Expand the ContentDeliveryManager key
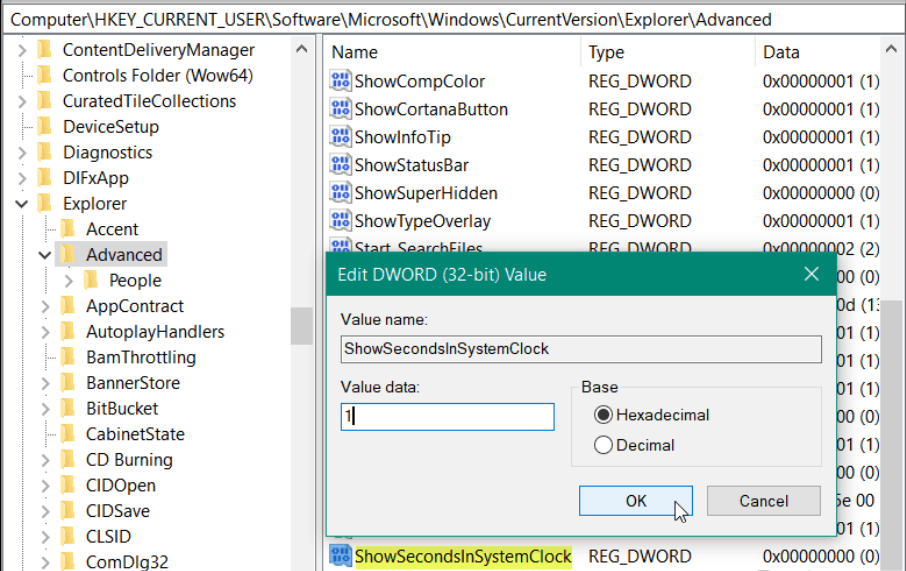The width and height of the screenshot is (906, 571). click(x=21, y=50)
